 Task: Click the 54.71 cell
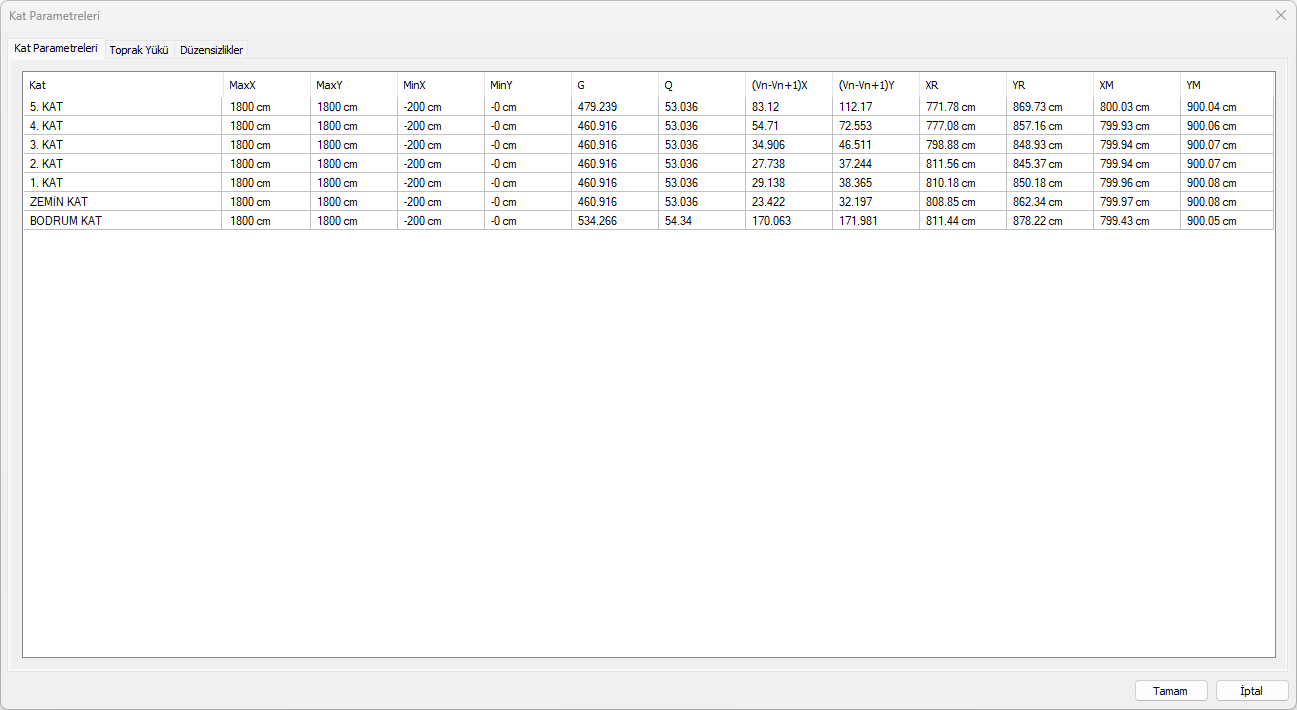click(788, 126)
